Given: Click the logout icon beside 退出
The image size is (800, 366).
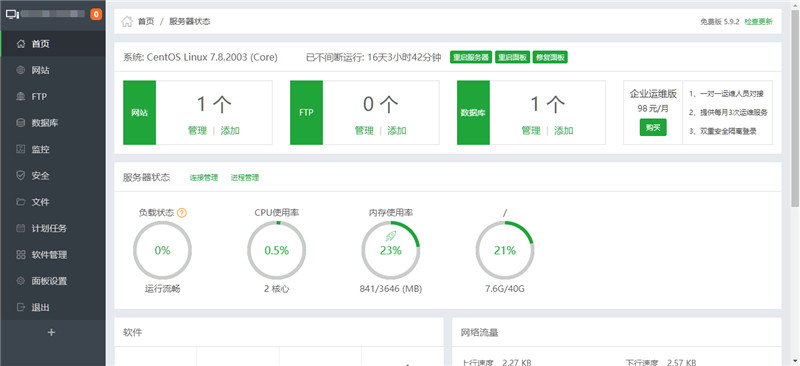Looking at the screenshot, I should click(20, 307).
